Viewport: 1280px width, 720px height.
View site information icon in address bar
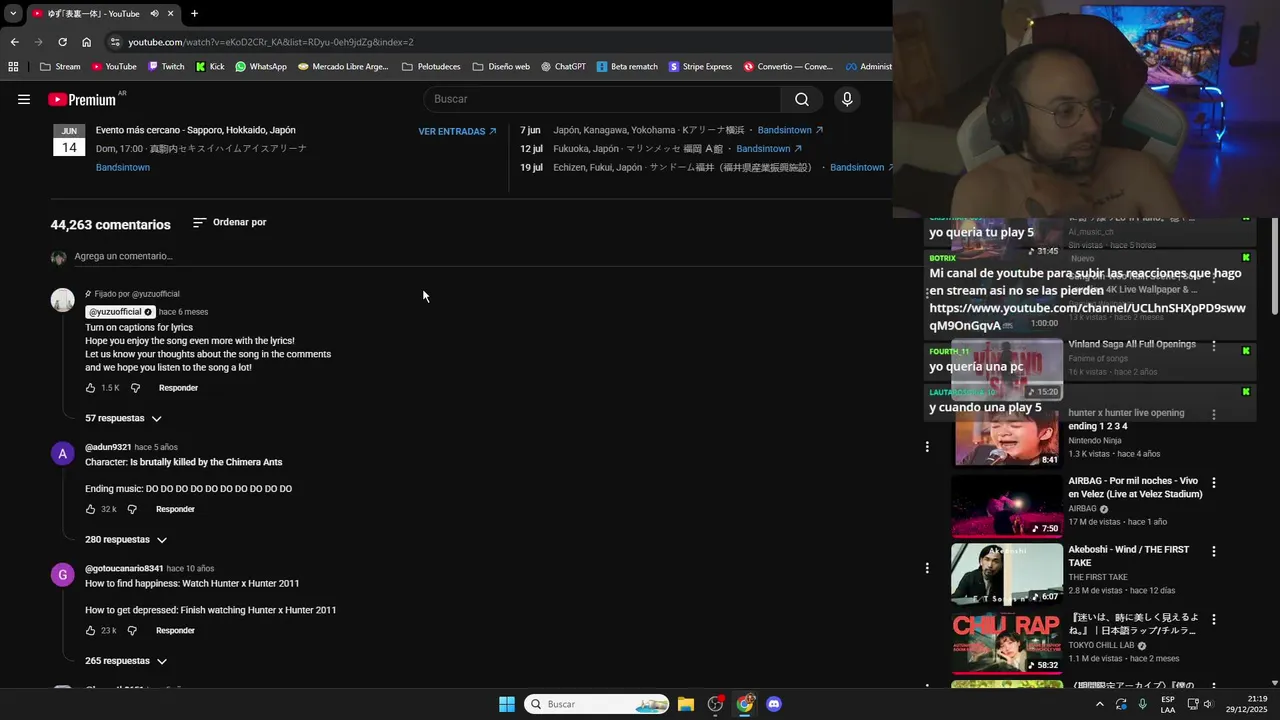tap(116, 42)
